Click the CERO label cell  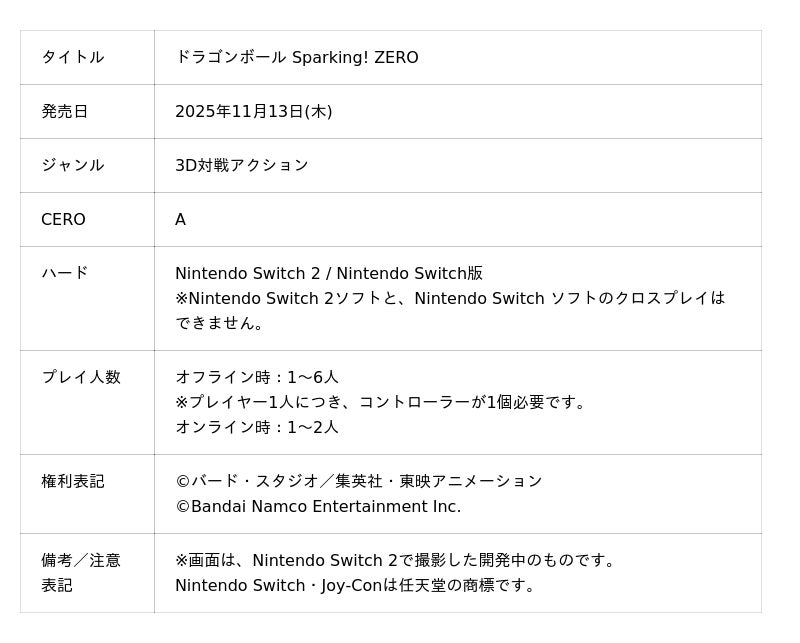[63, 220]
